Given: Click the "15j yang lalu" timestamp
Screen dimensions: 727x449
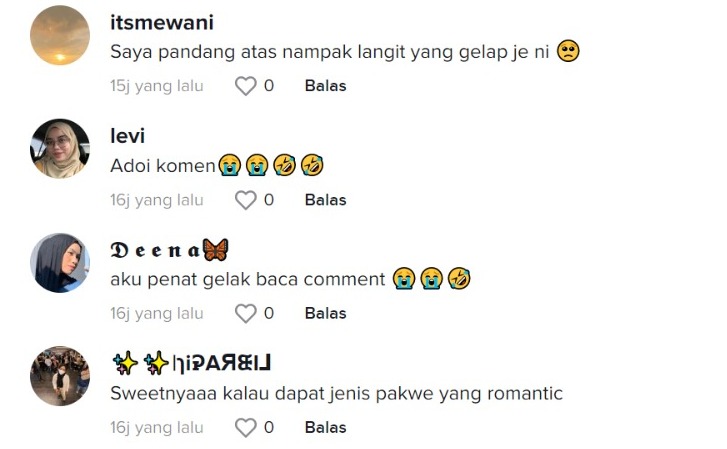Looking at the screenshot, I should tap(156, 87).
